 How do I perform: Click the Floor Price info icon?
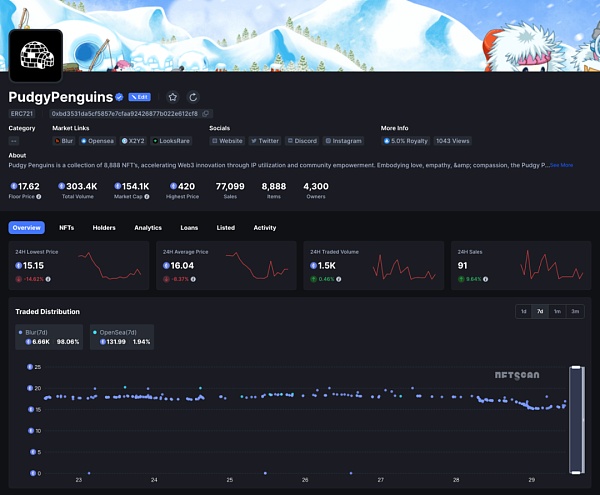pyautogui.click(x=39, y=197)
